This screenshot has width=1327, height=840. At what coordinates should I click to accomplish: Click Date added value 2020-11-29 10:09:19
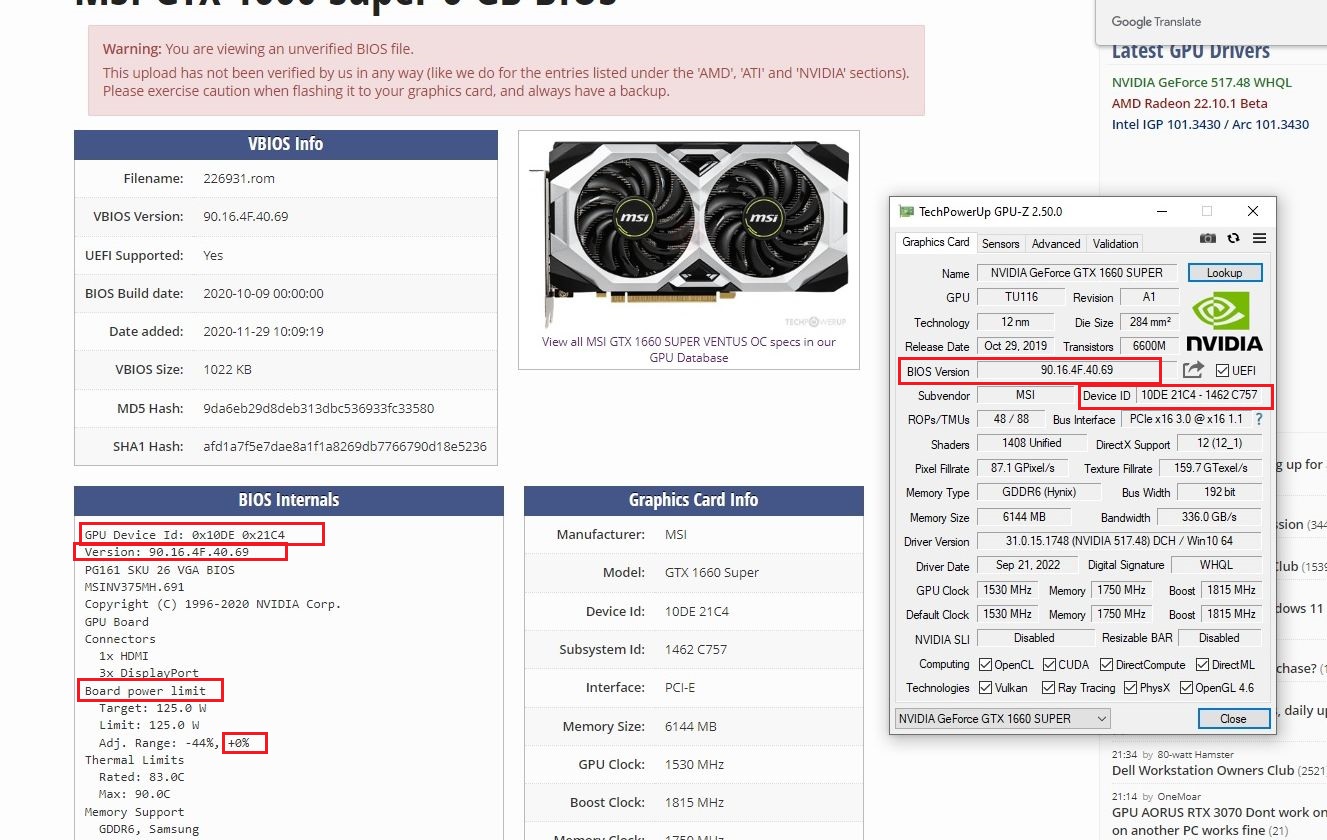pos(263,331)
